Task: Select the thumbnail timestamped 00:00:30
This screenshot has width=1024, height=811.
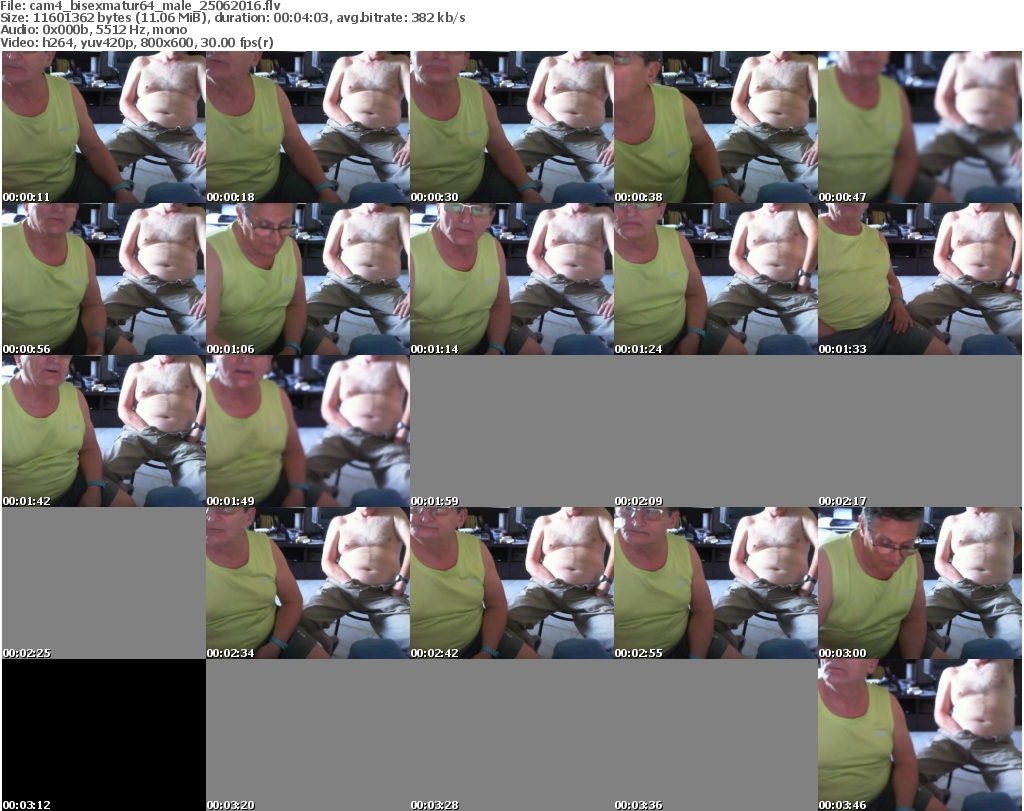Action: [512, 127]
